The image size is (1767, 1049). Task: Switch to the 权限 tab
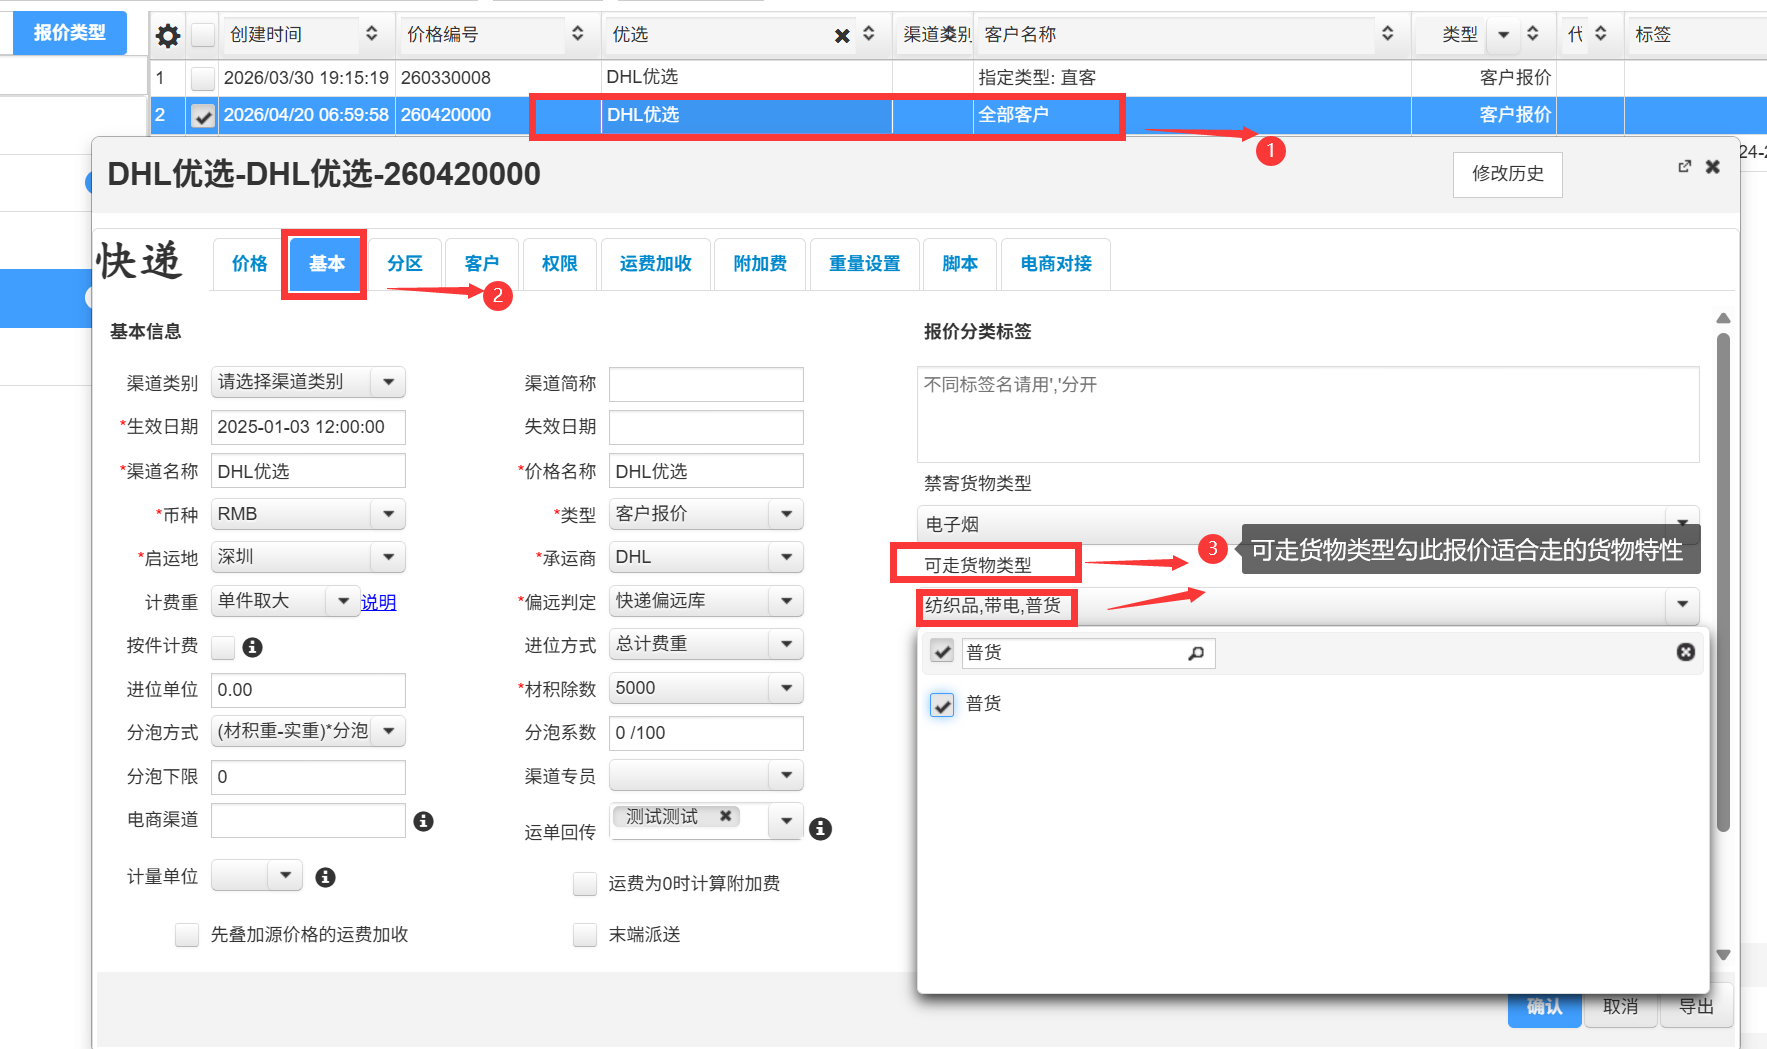point(560,264)
